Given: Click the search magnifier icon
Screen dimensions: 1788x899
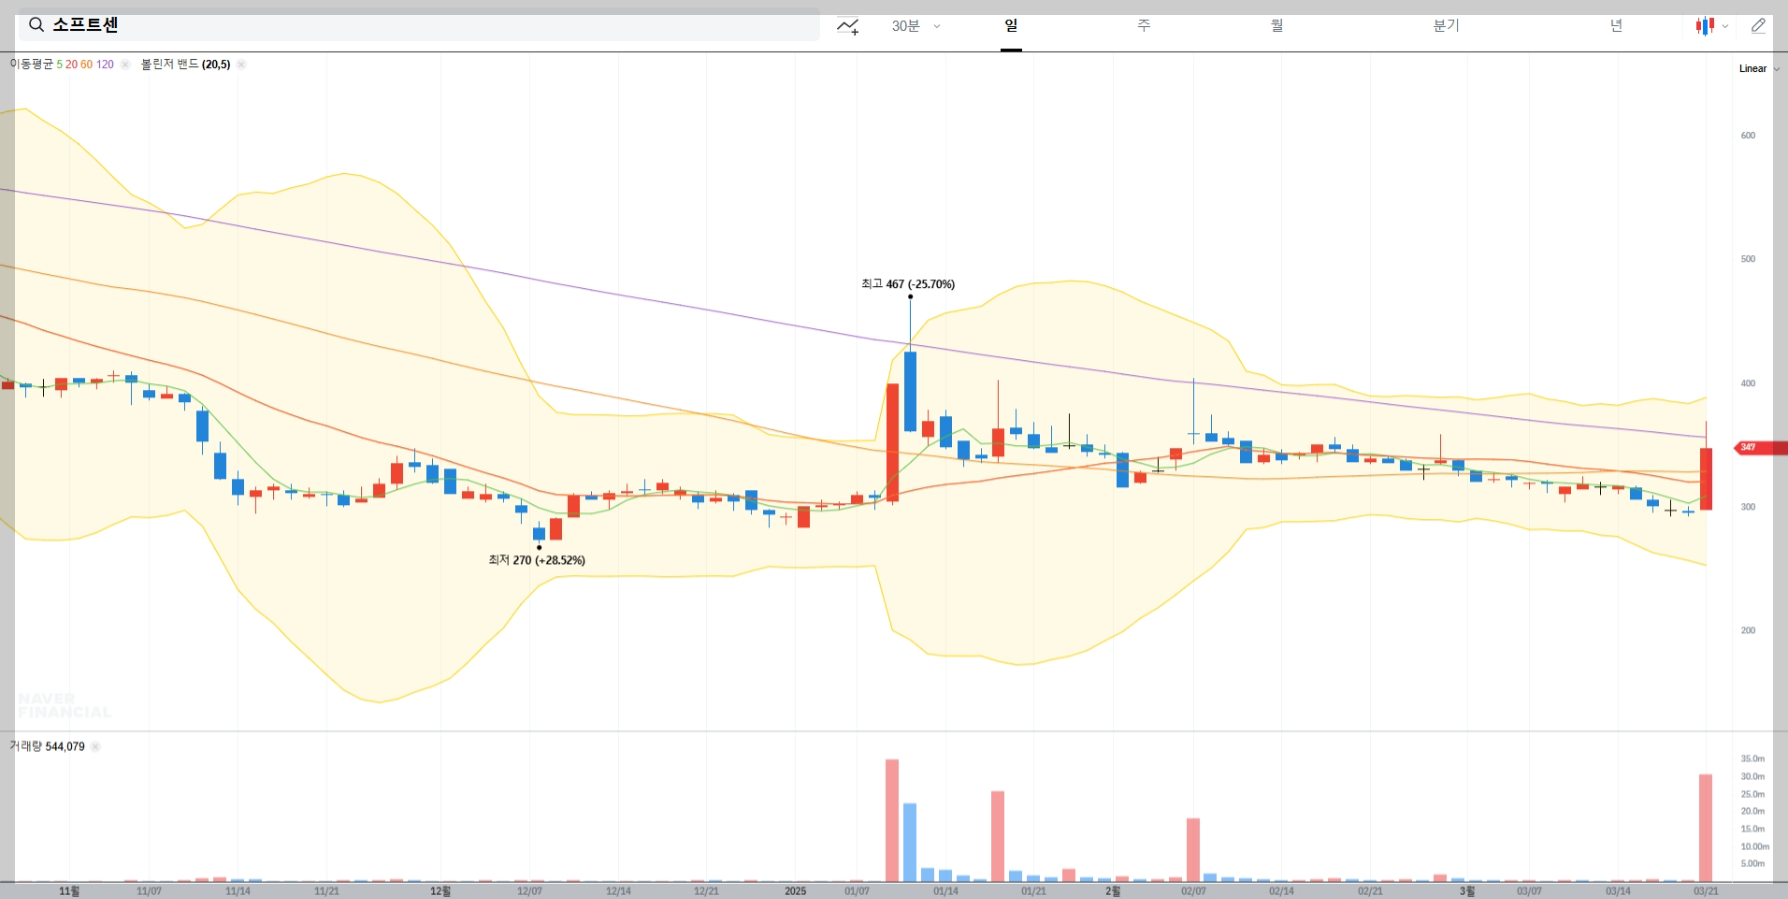Looking at the screenshot, I should pos(36,25).
